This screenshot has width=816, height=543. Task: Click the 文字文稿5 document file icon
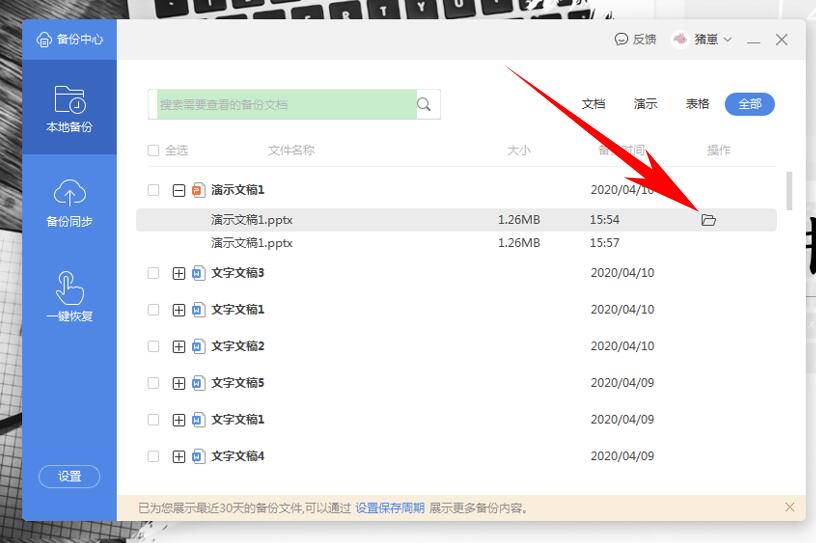pyautogui.click(x=198, y=383)
